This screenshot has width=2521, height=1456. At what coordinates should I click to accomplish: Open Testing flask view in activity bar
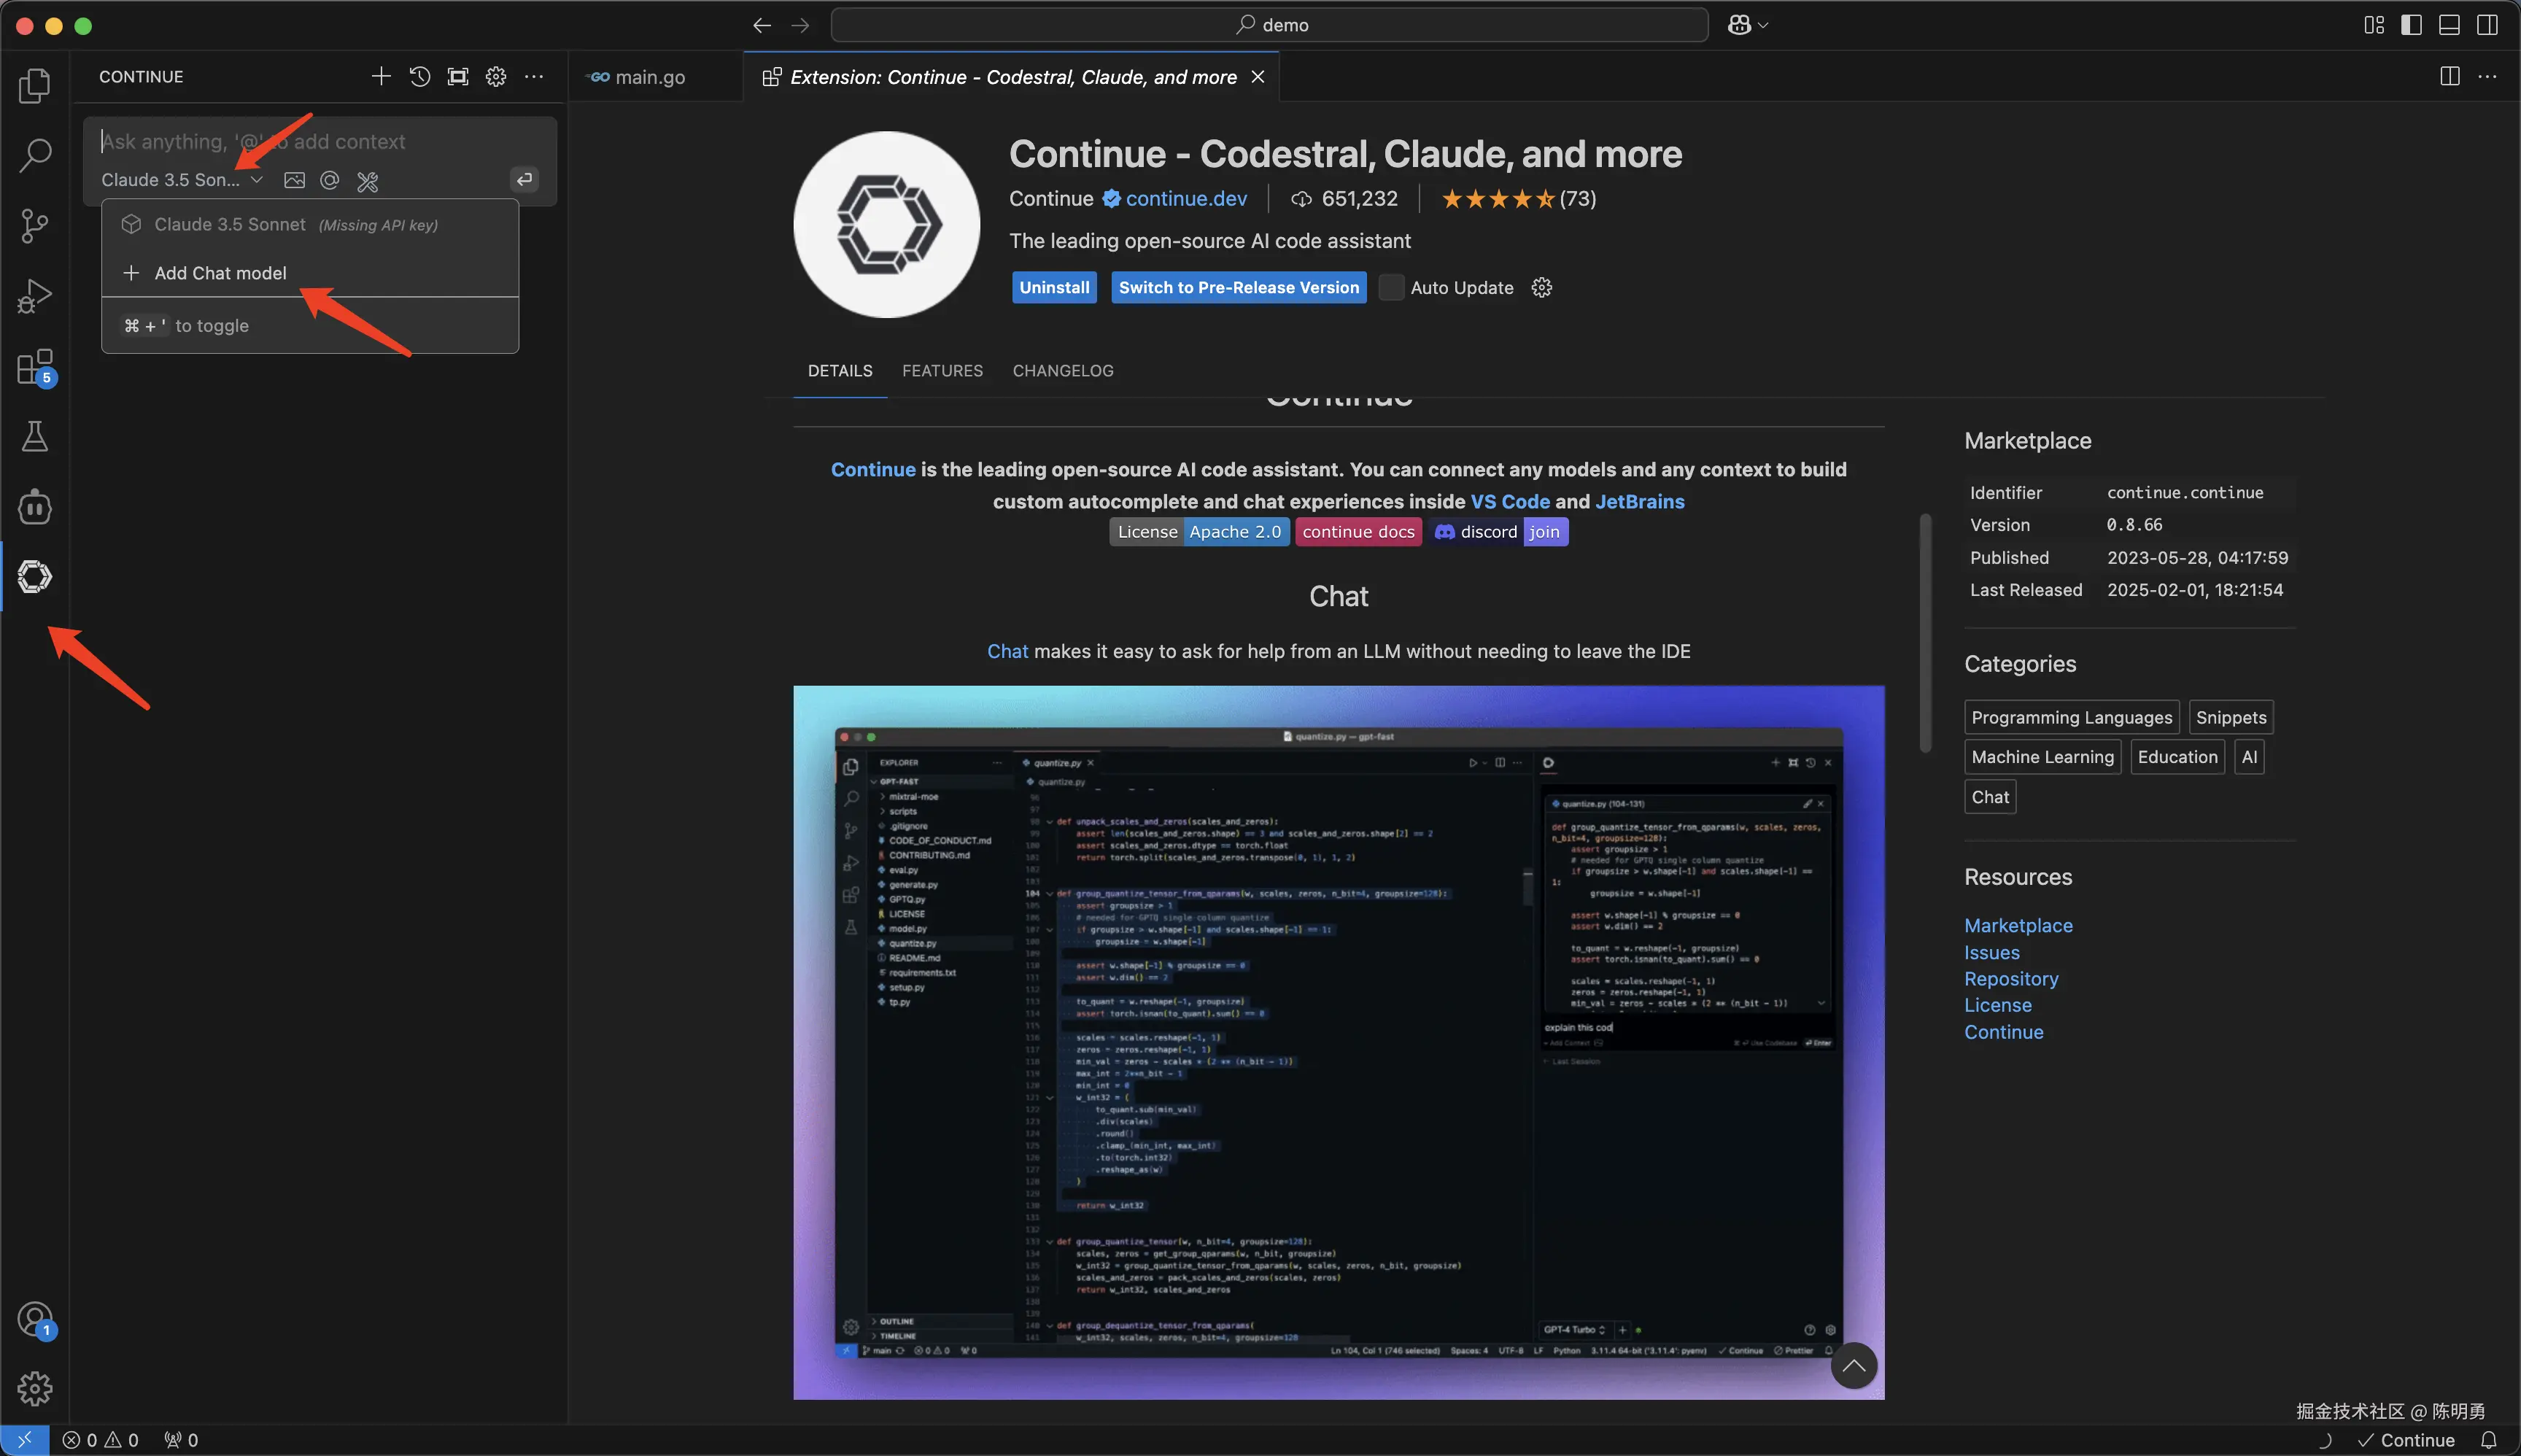pos(34,436)
